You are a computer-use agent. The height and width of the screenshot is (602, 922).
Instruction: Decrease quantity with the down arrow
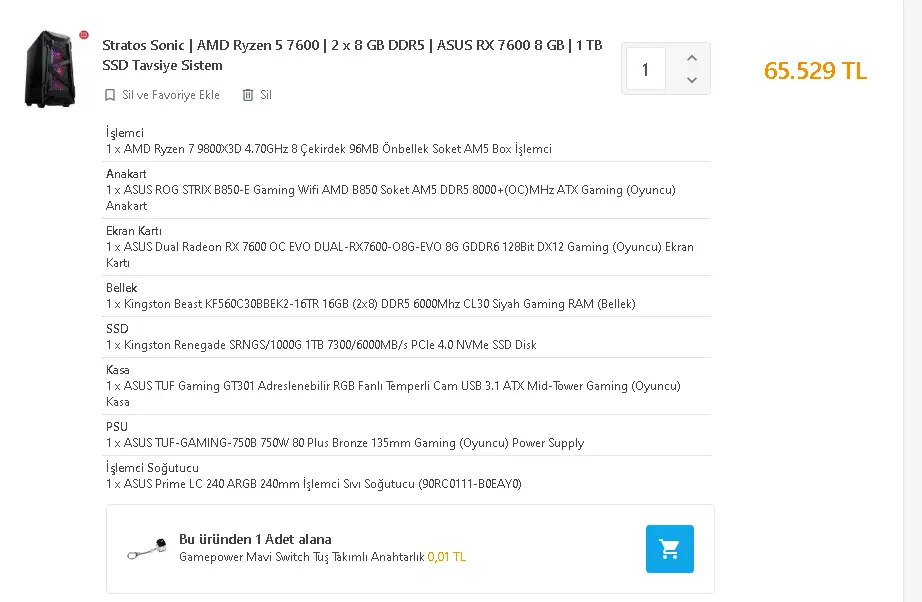(x=692, y=80)
